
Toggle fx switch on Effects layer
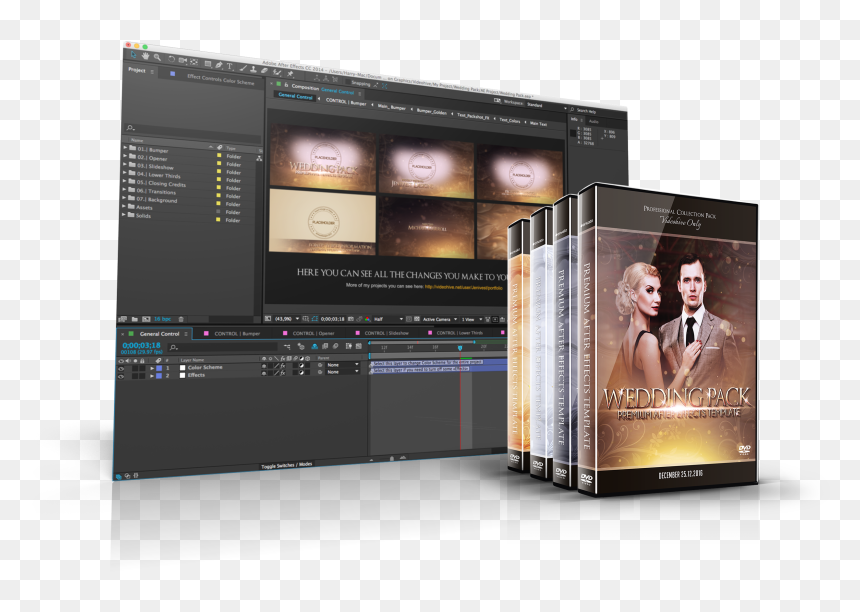282,372
